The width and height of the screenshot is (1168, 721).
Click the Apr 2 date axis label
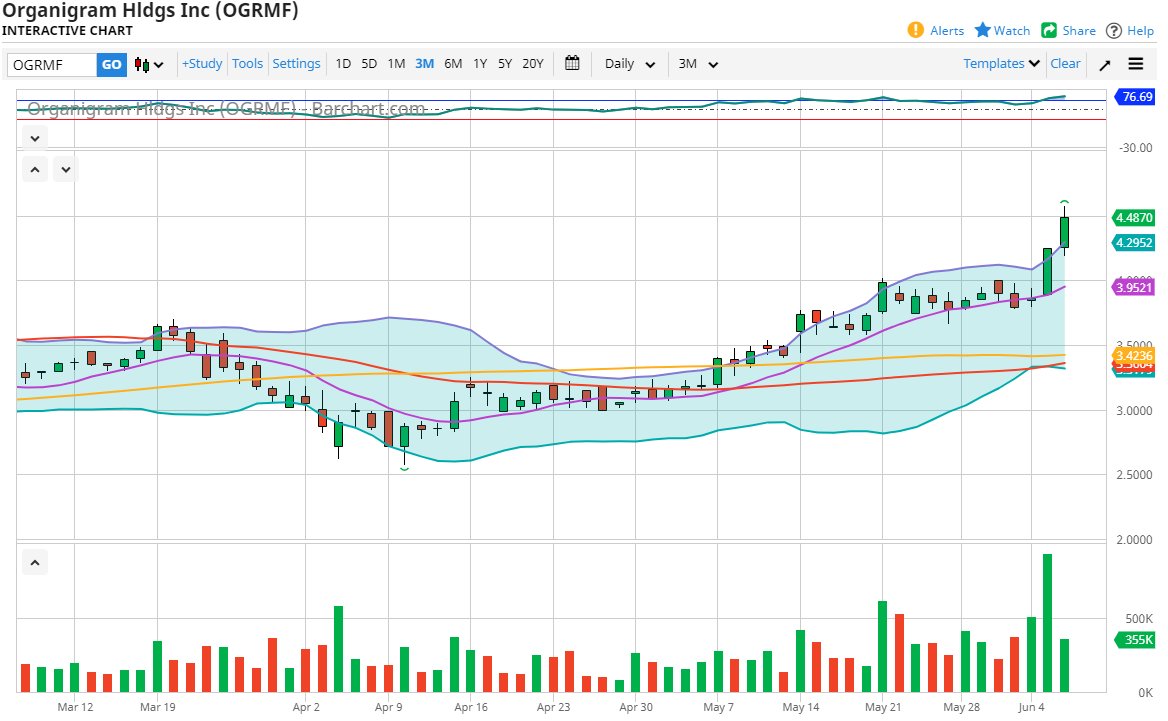306,707
